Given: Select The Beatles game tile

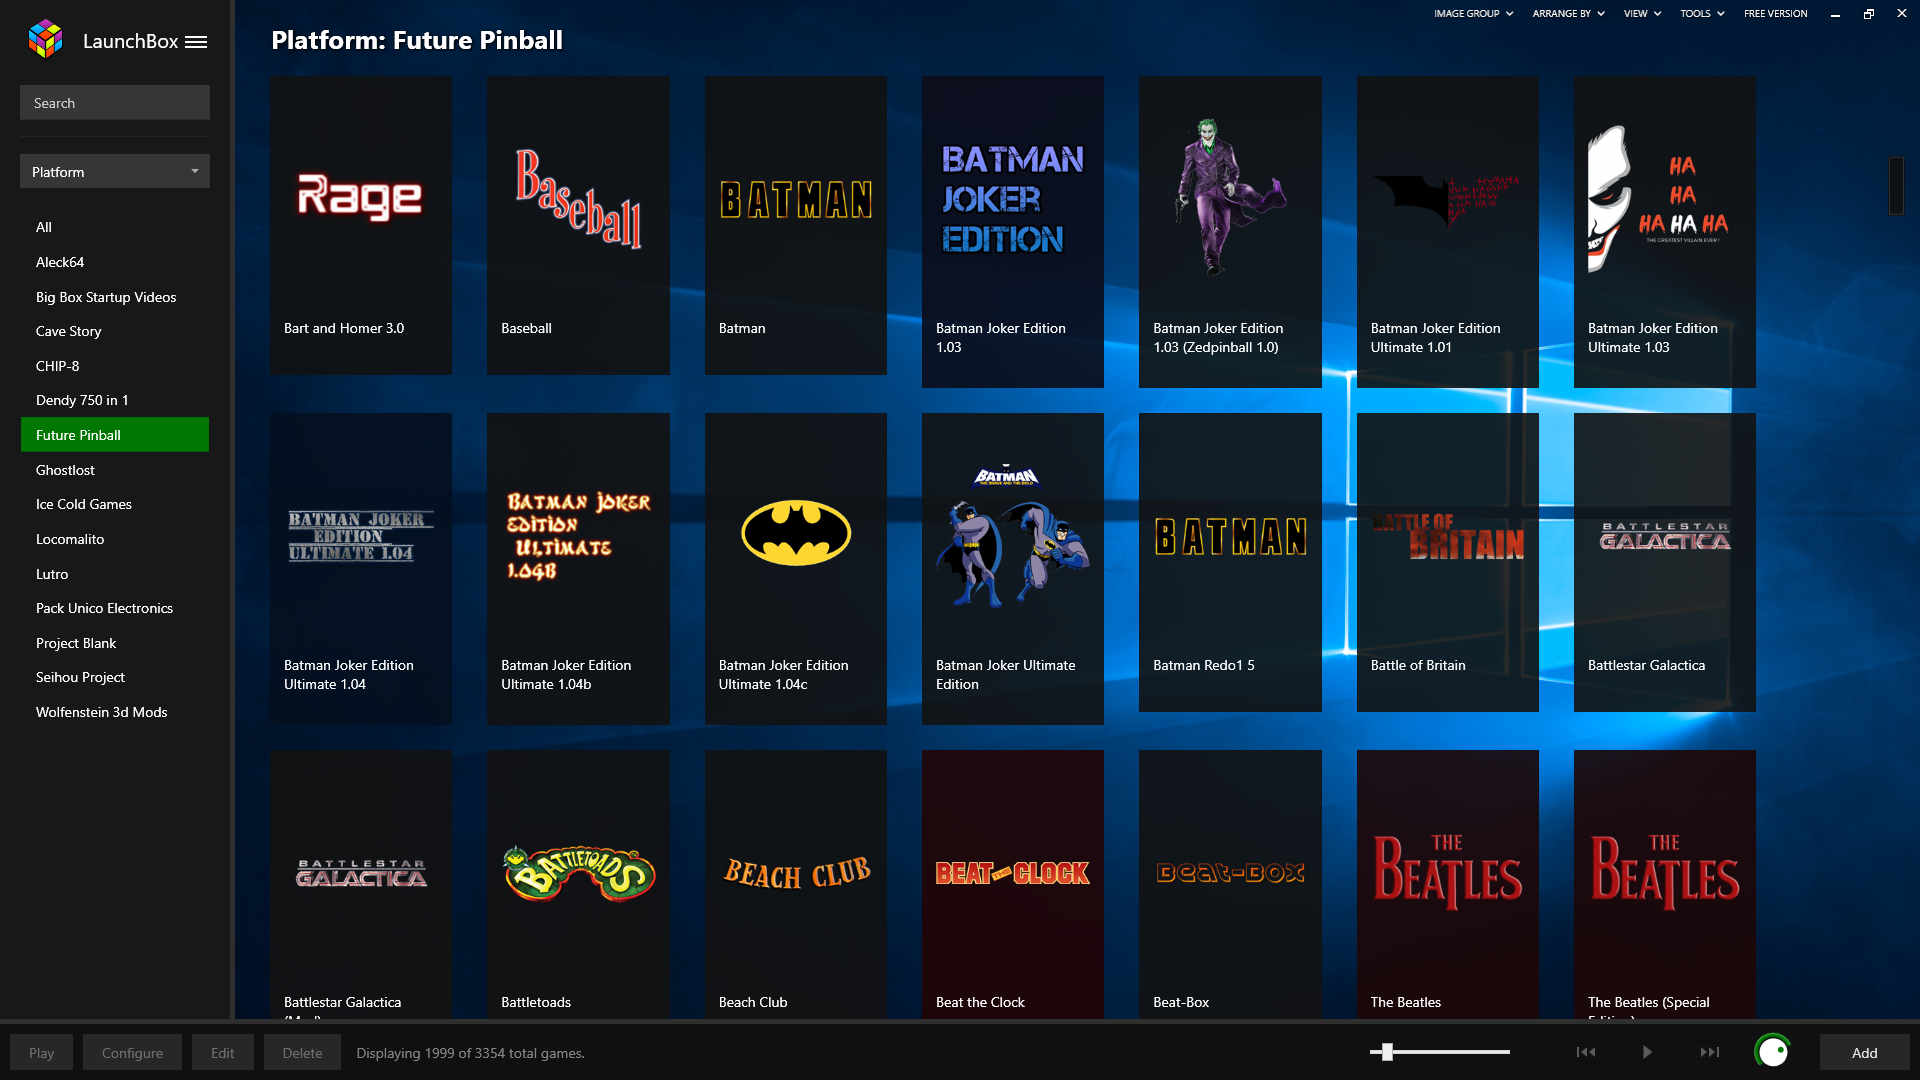Looking at the screenshot, I should [x=1447, y=885].
